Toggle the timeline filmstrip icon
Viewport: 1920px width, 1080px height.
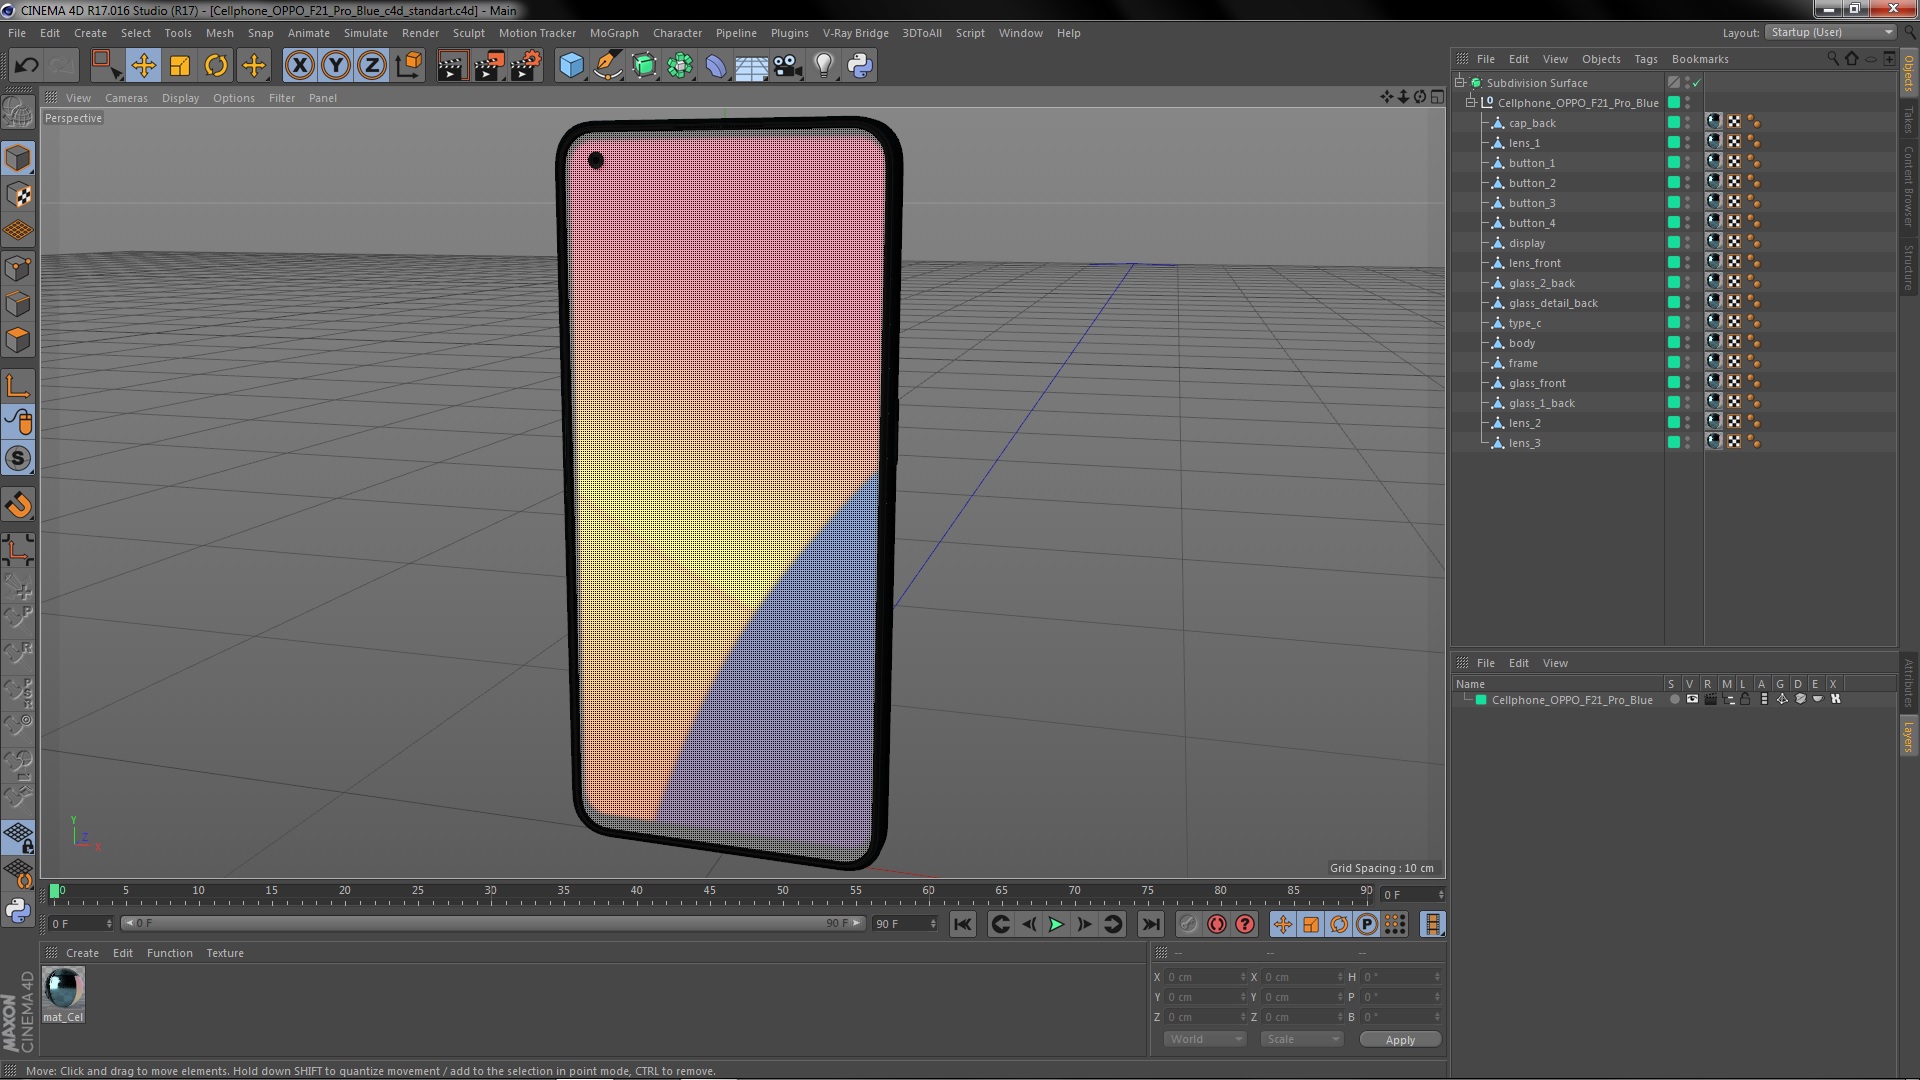[1432, 925]
